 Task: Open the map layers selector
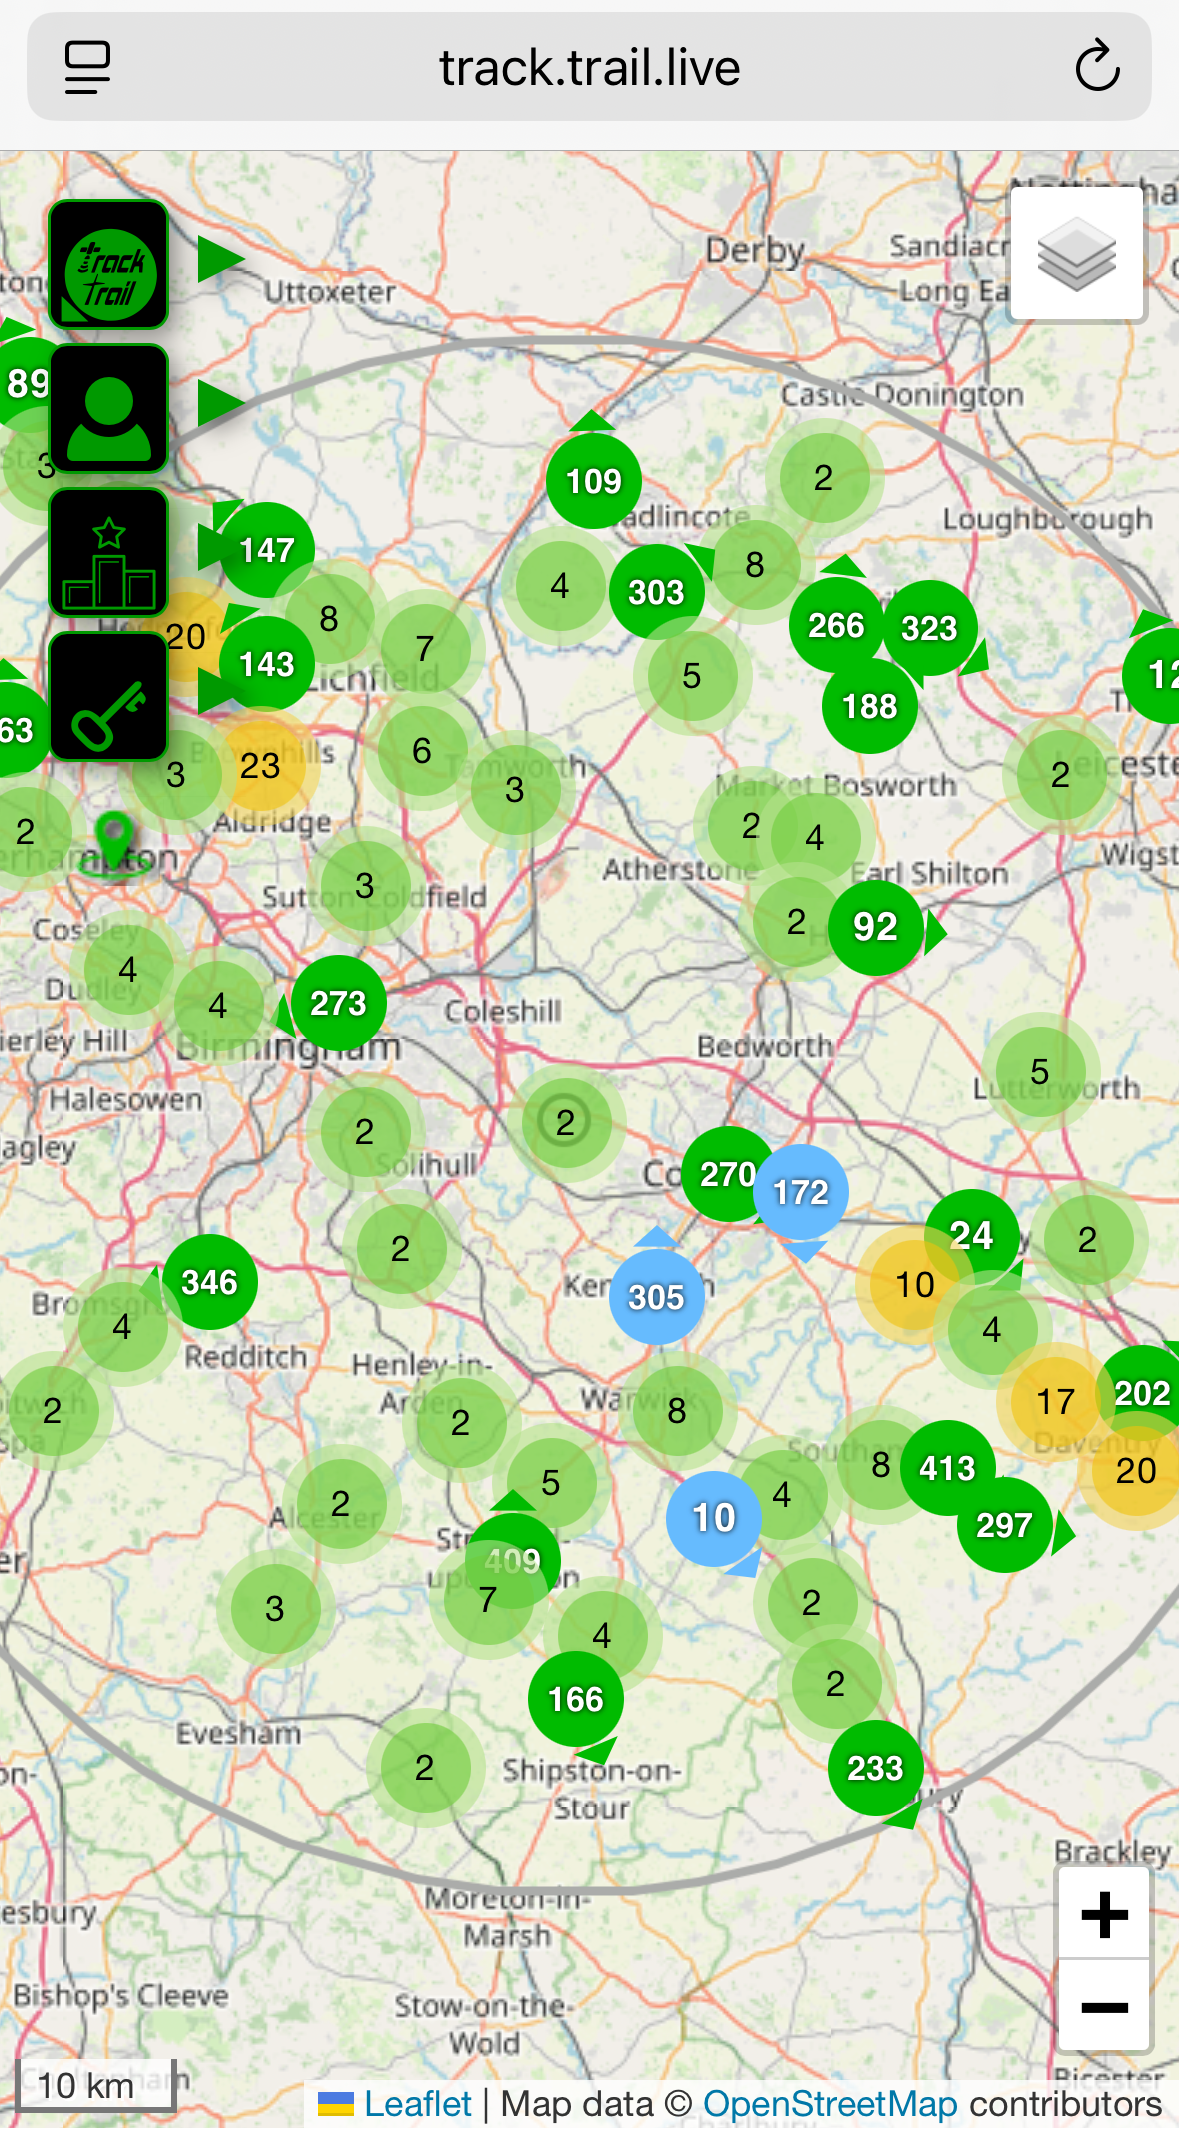point(1076,255)
